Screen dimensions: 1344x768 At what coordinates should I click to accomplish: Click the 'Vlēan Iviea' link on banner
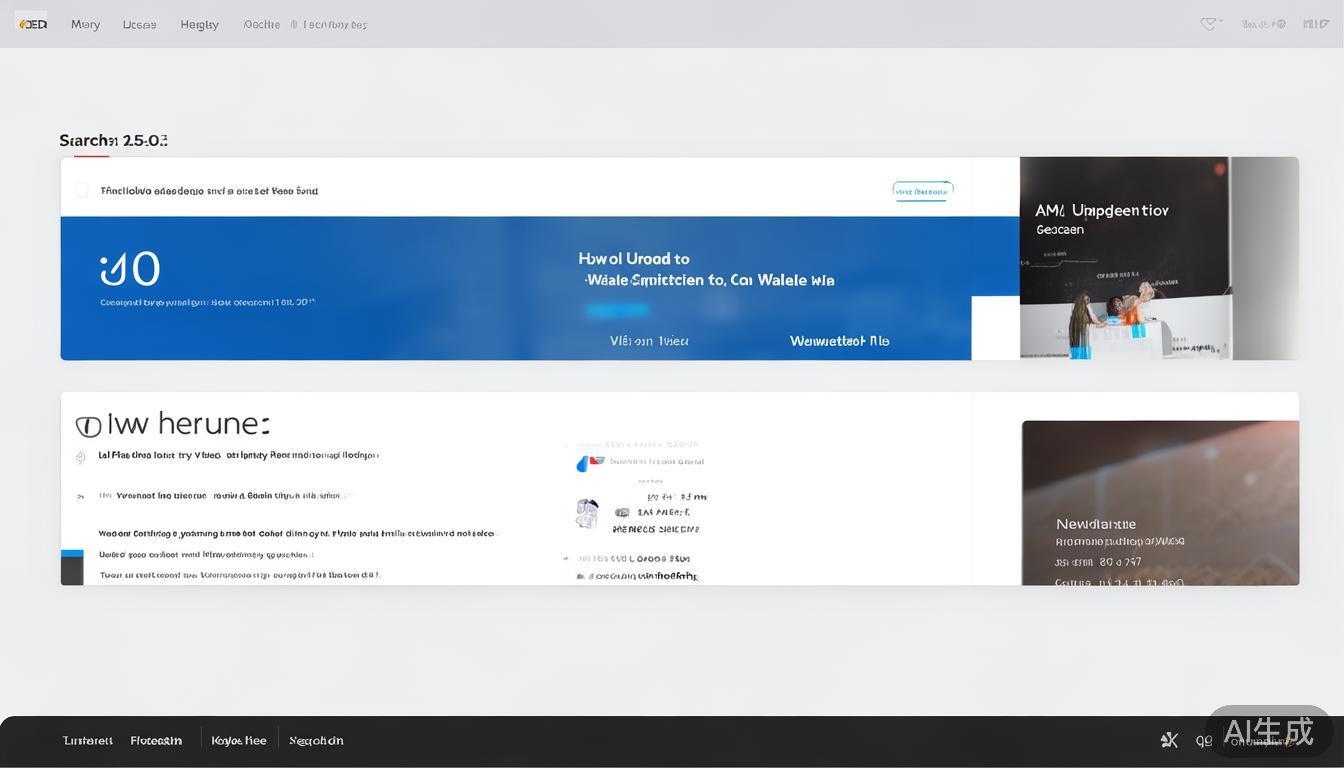(649, 341)
